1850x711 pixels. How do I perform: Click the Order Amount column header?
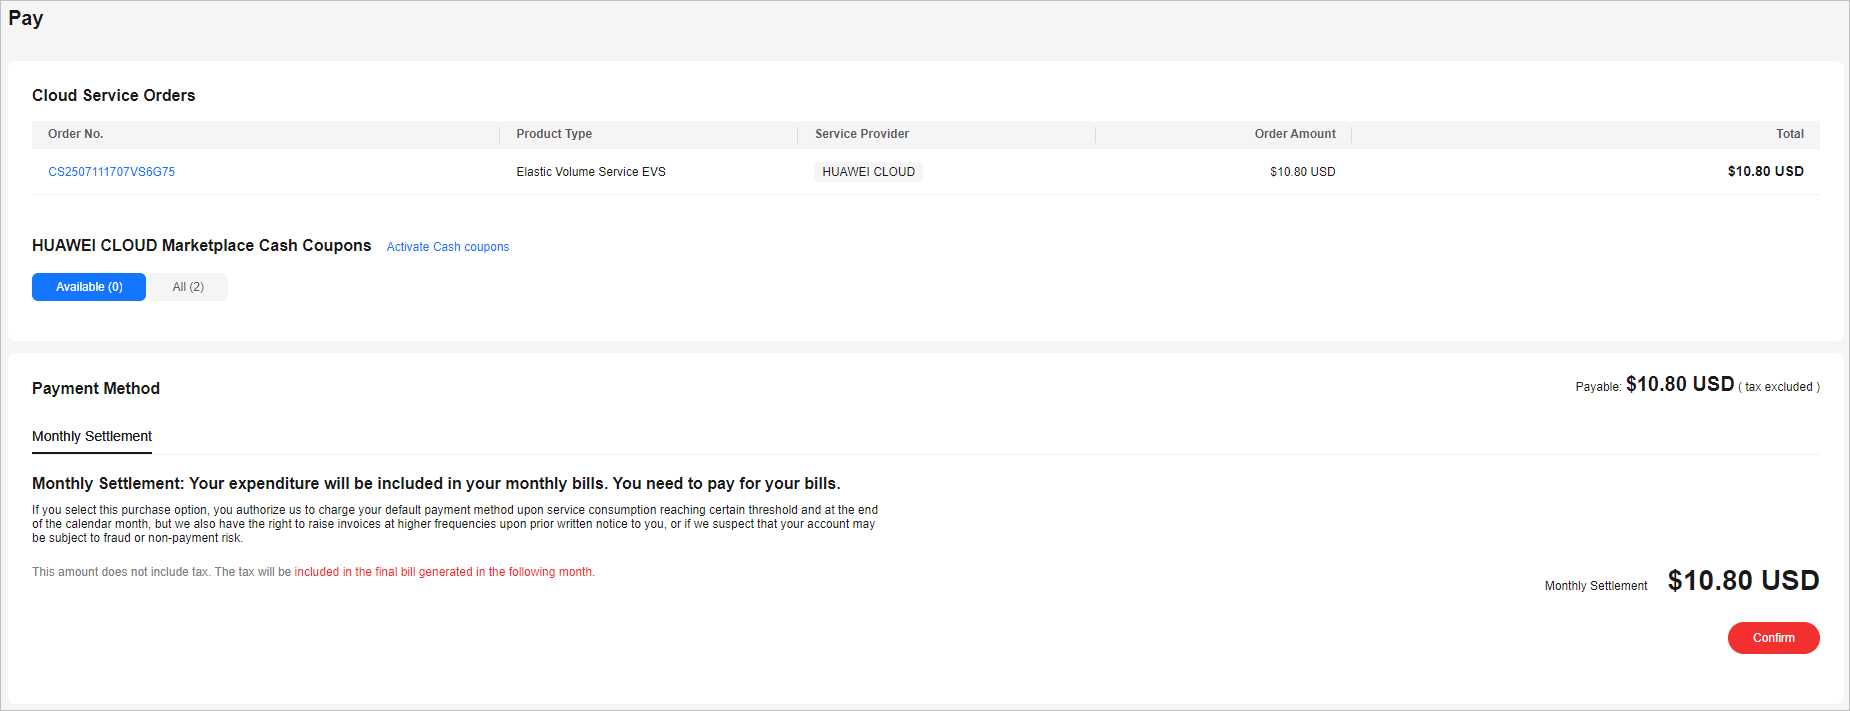coord(1295,134)
